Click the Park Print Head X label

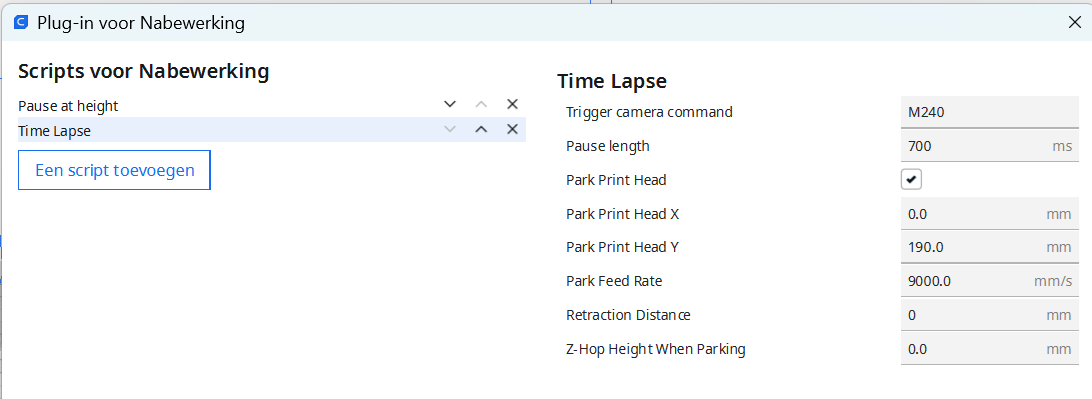pos(623,214)
